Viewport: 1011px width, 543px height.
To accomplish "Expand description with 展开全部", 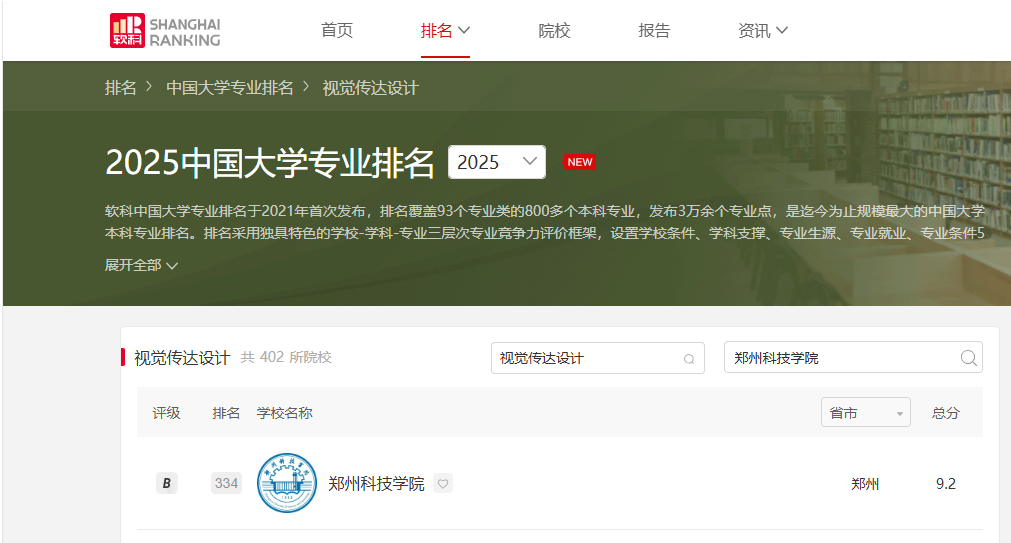I will click(141, 265).
